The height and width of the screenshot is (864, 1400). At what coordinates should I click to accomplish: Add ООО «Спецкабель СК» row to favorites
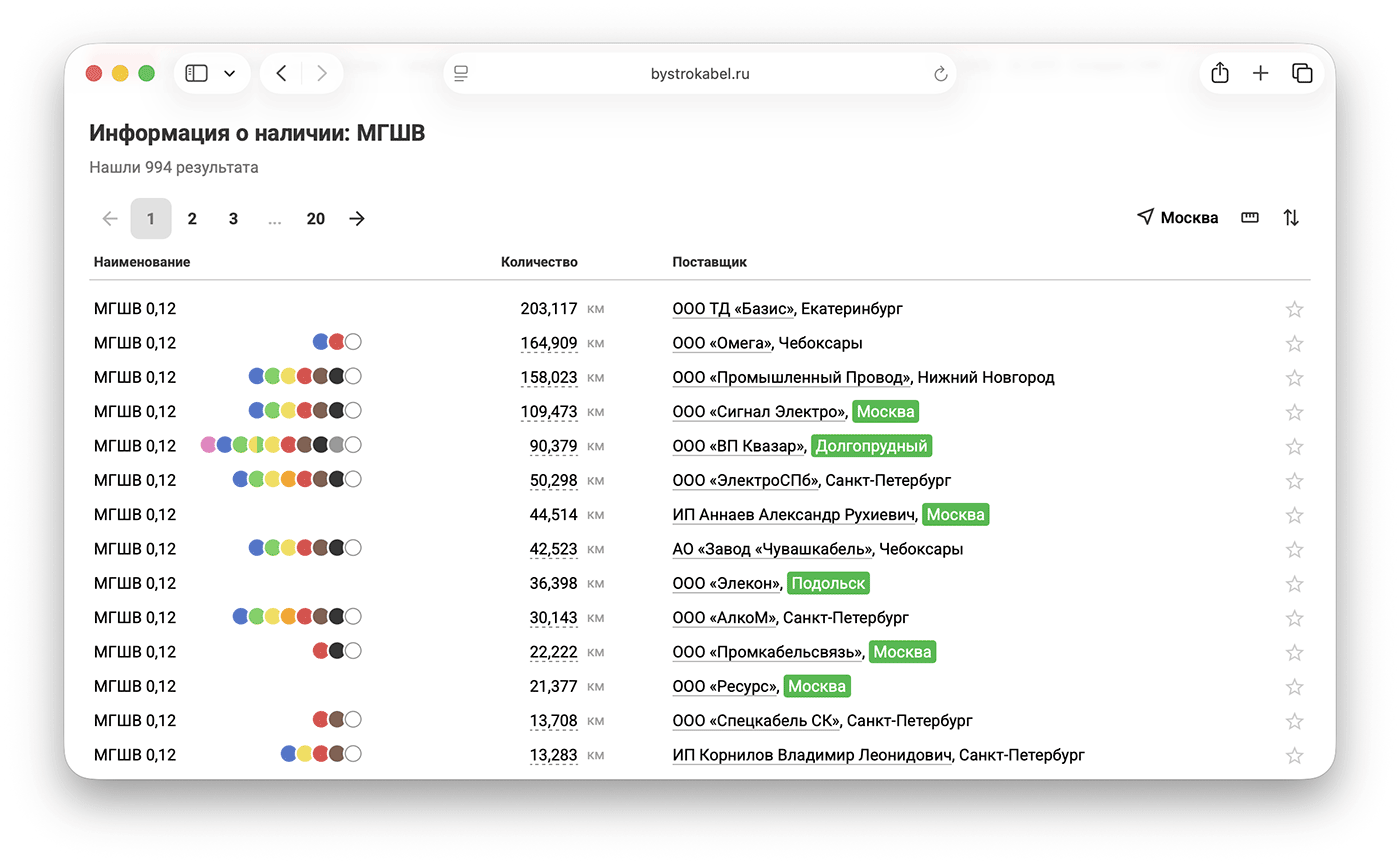1294,721
